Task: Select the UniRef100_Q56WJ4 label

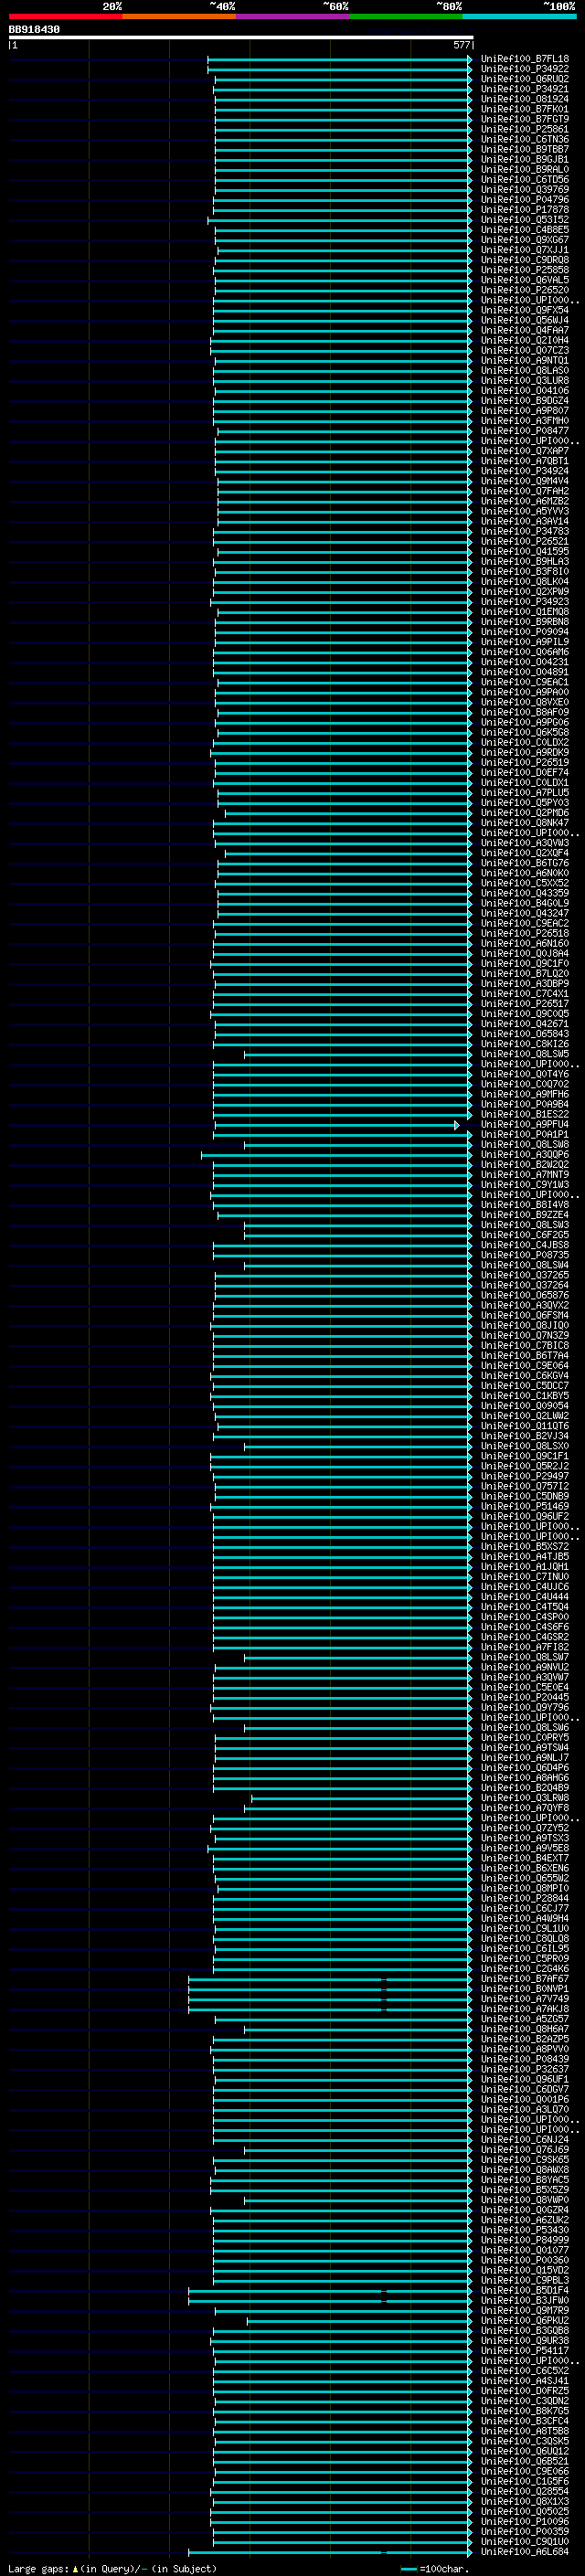Action: [x=524, y=320]
